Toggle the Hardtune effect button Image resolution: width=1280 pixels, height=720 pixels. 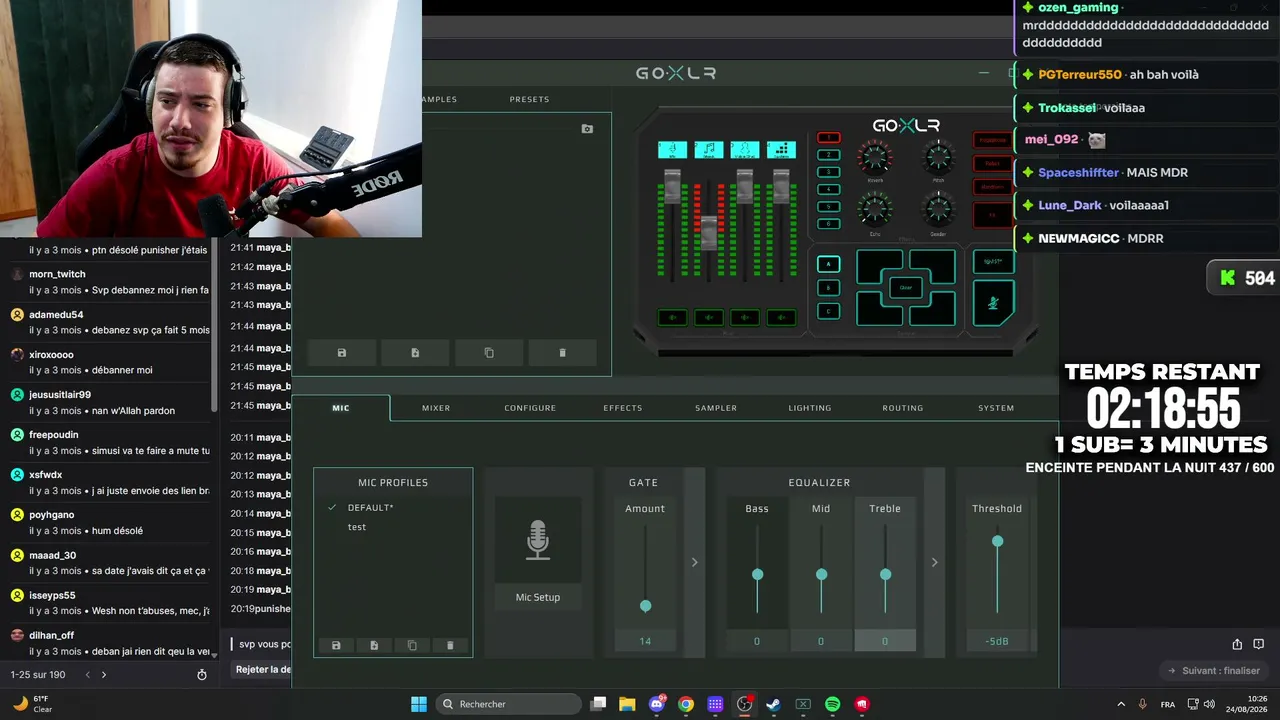point(993,187)
